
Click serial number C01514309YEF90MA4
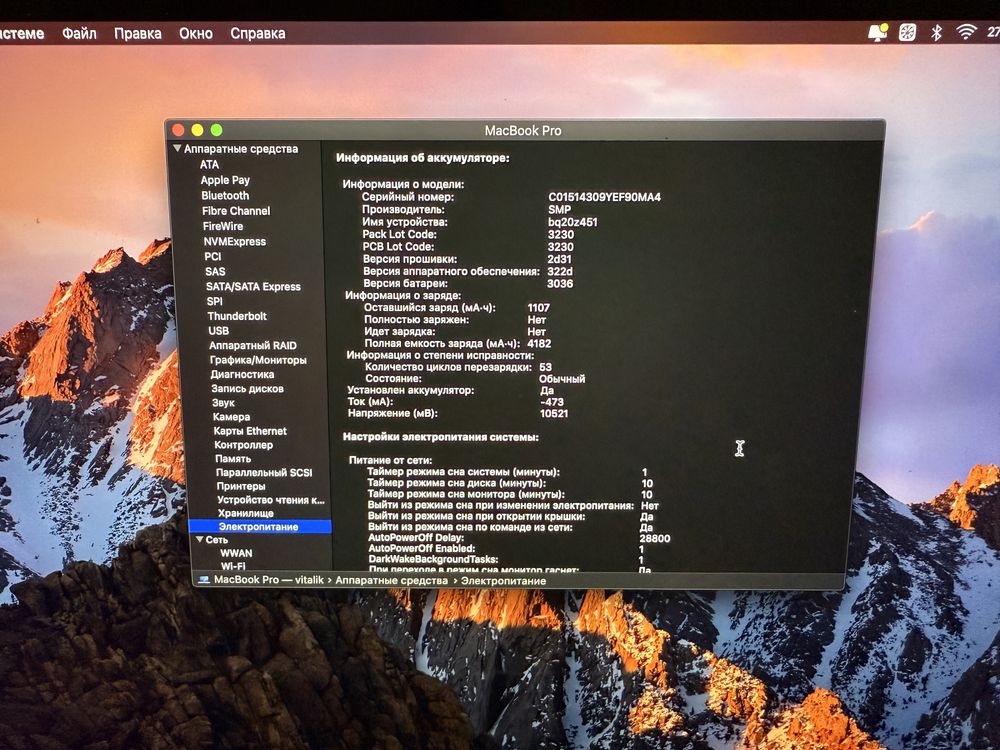tap(605, 197)
